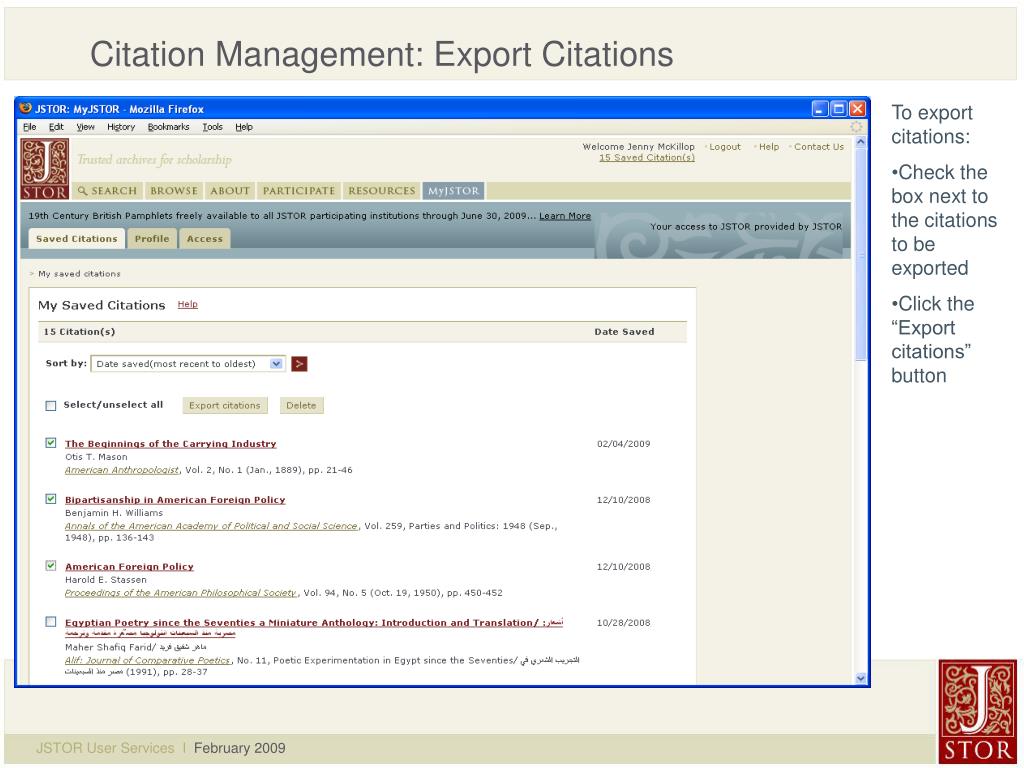Image resolution: width=1024 pixels, height=768 pixels.
Task: Go to the BROWSE navigation tab
Action: [x=174, y=191]
